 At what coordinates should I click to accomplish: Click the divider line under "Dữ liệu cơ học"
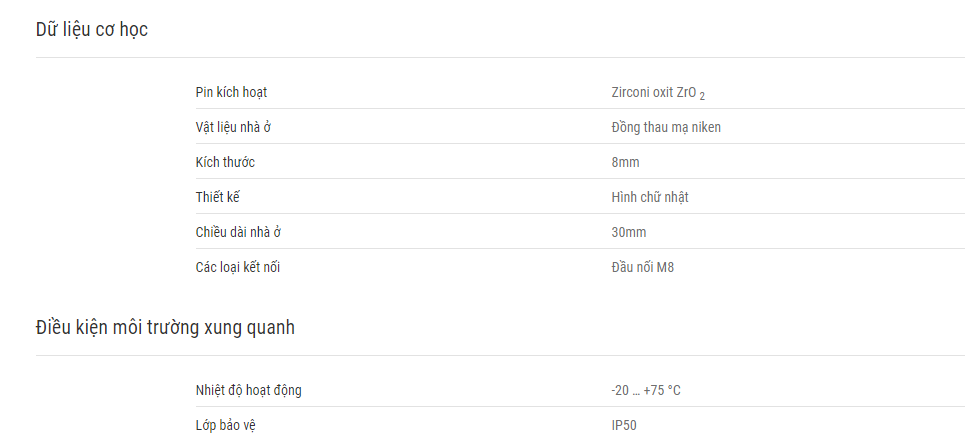coord(500,57)
